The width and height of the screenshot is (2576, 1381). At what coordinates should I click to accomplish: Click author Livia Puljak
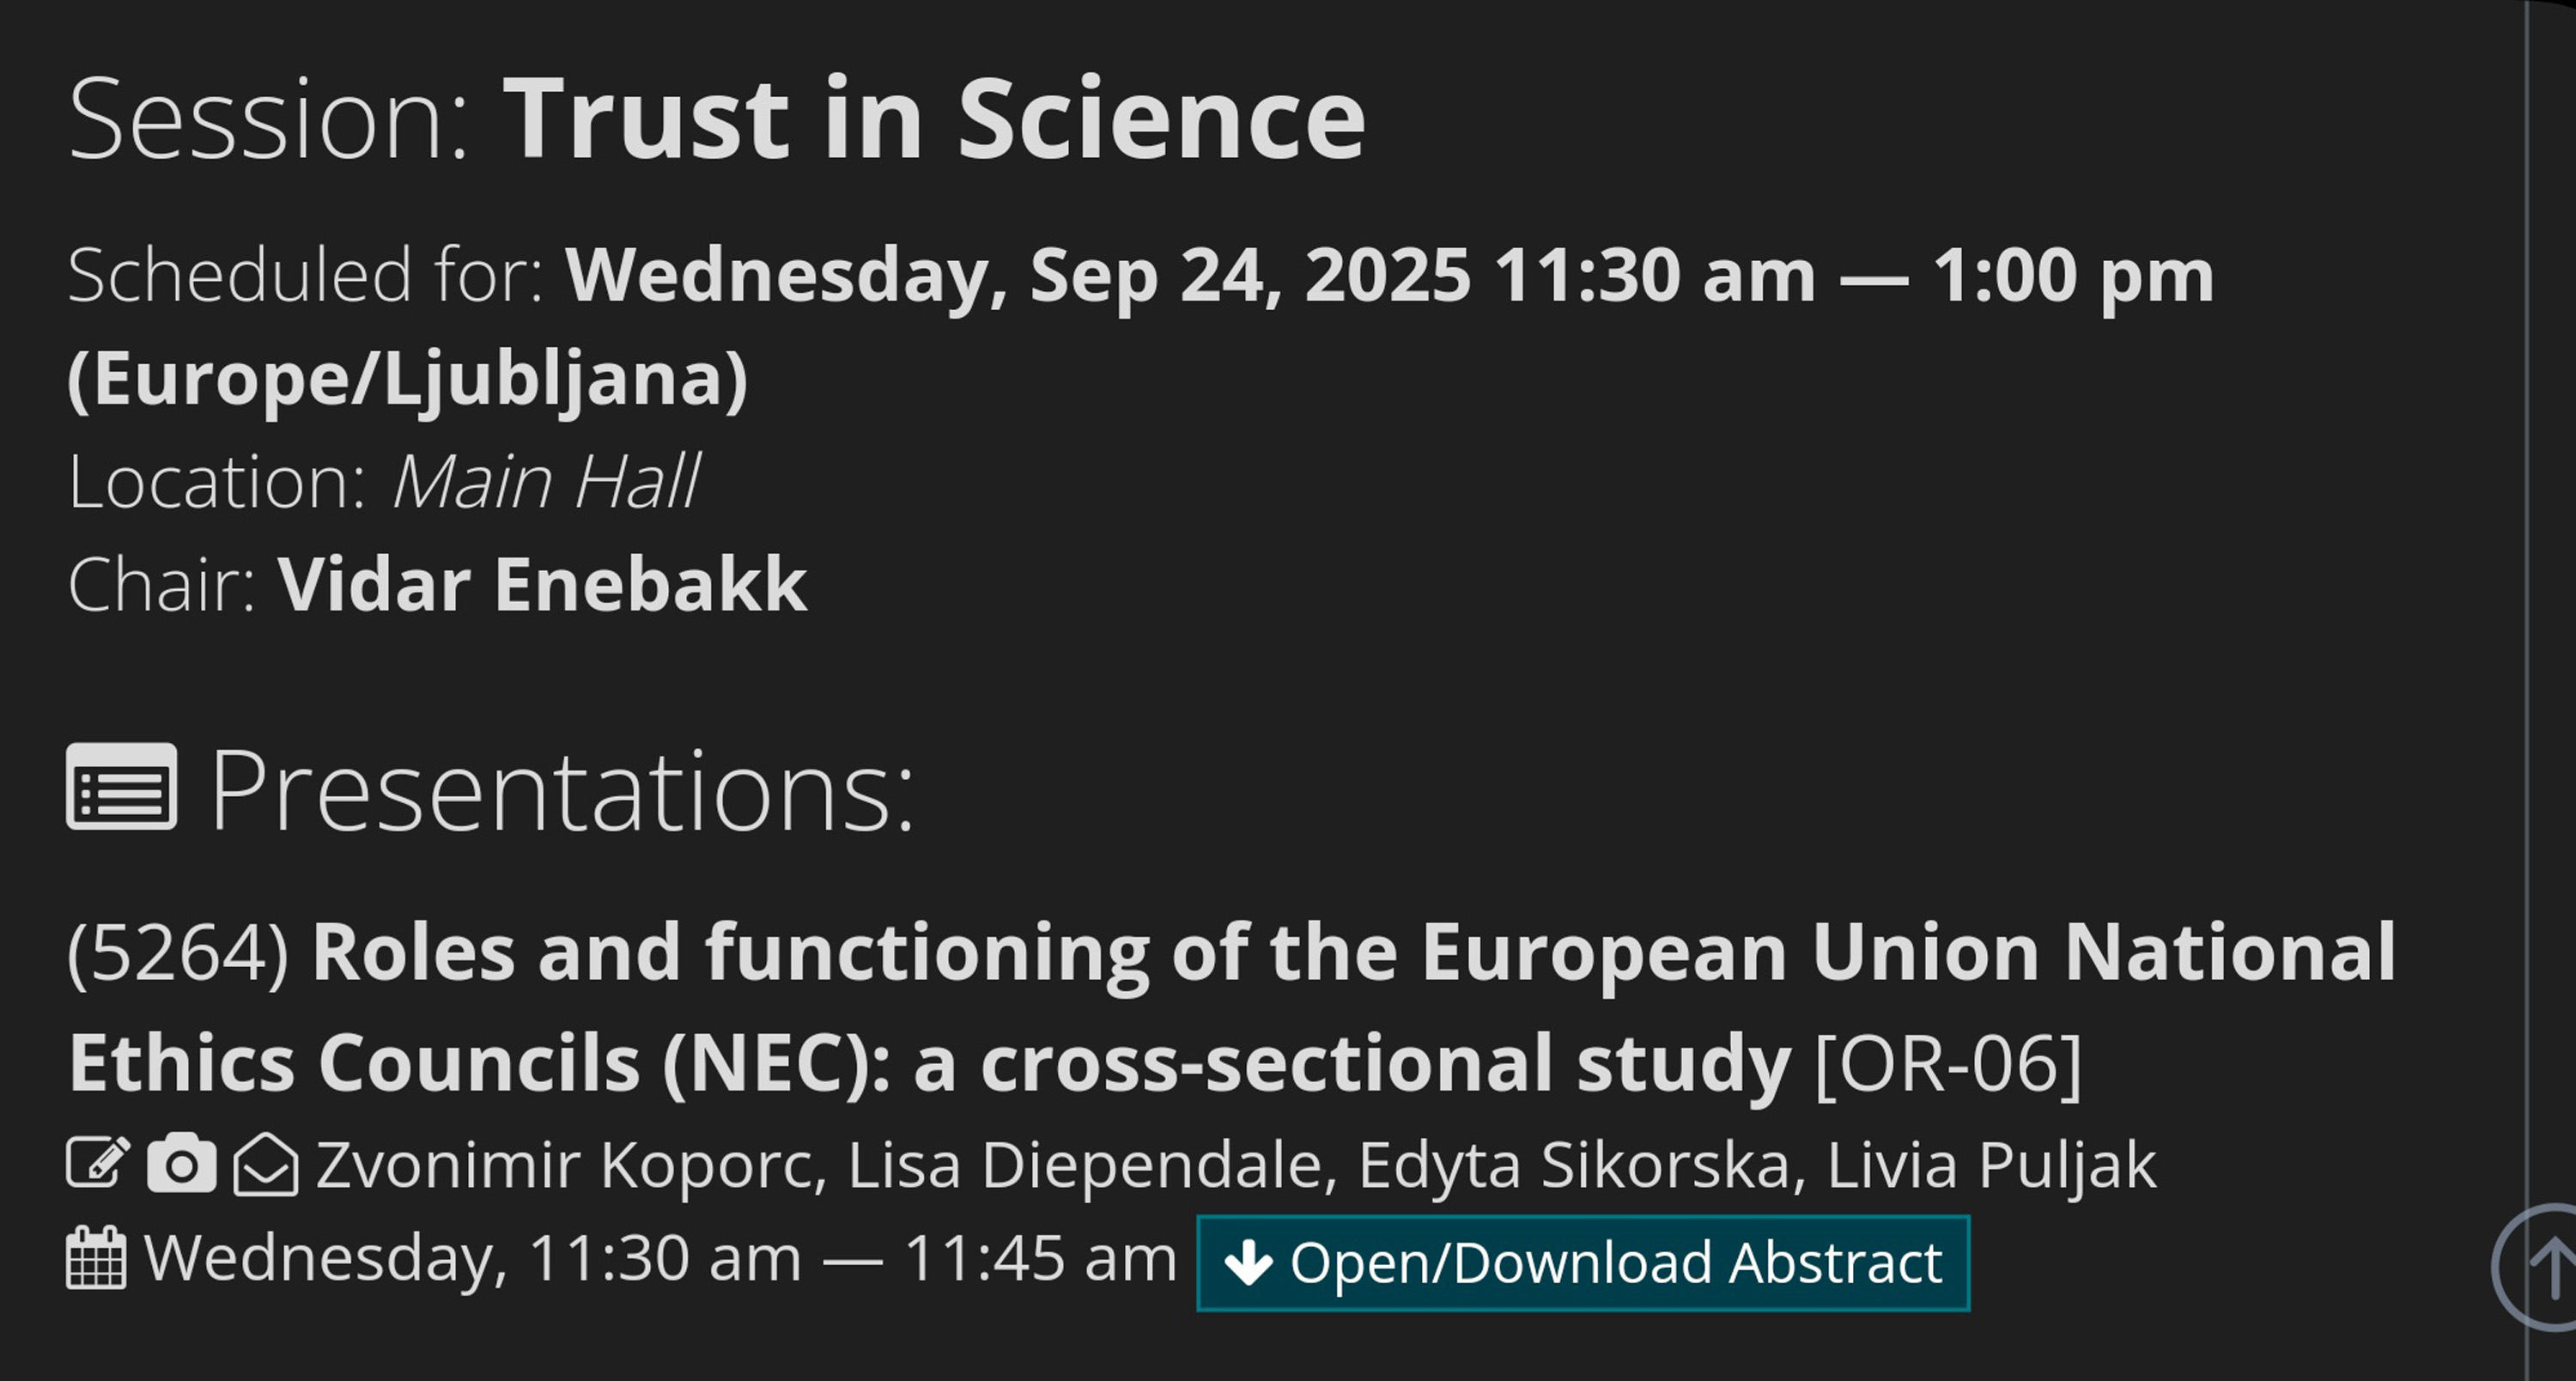coord(1991,1165)
